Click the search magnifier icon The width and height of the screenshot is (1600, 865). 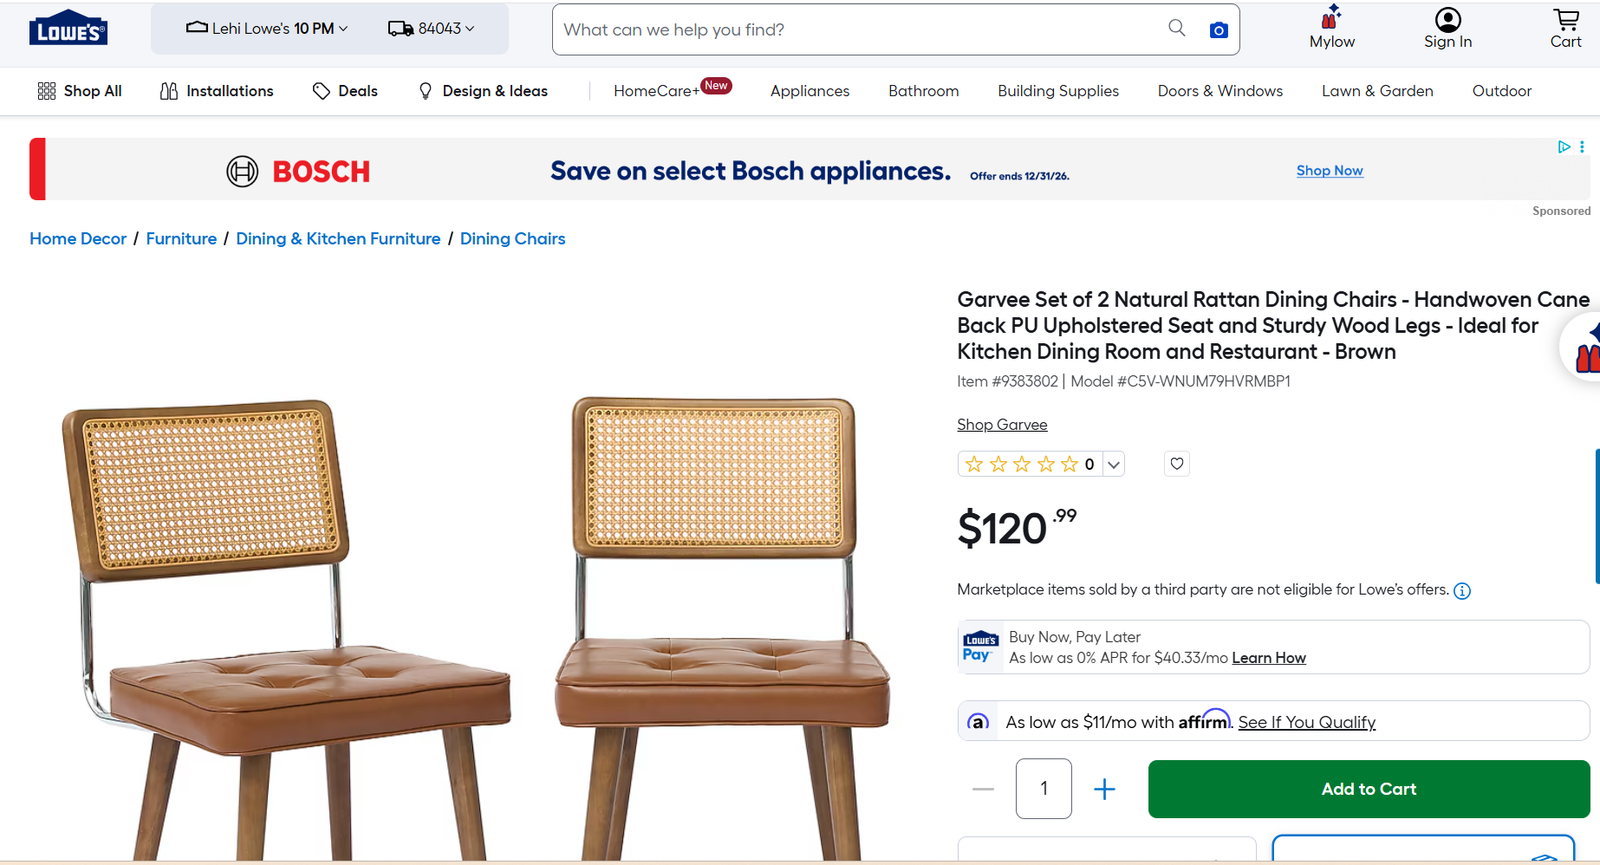[1177, 28]
